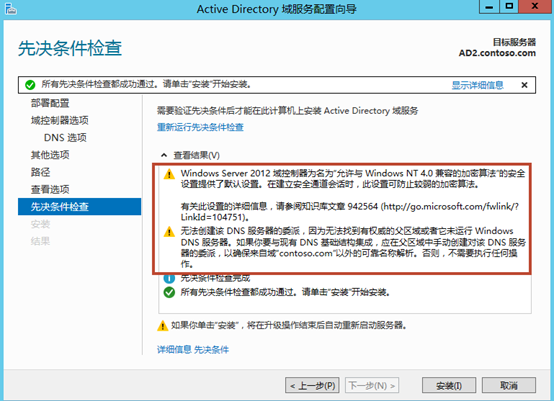Select 域控制器选项 in the left navigation
The width and height of the screenshot is (554, 401).
[x=59, y=120]
